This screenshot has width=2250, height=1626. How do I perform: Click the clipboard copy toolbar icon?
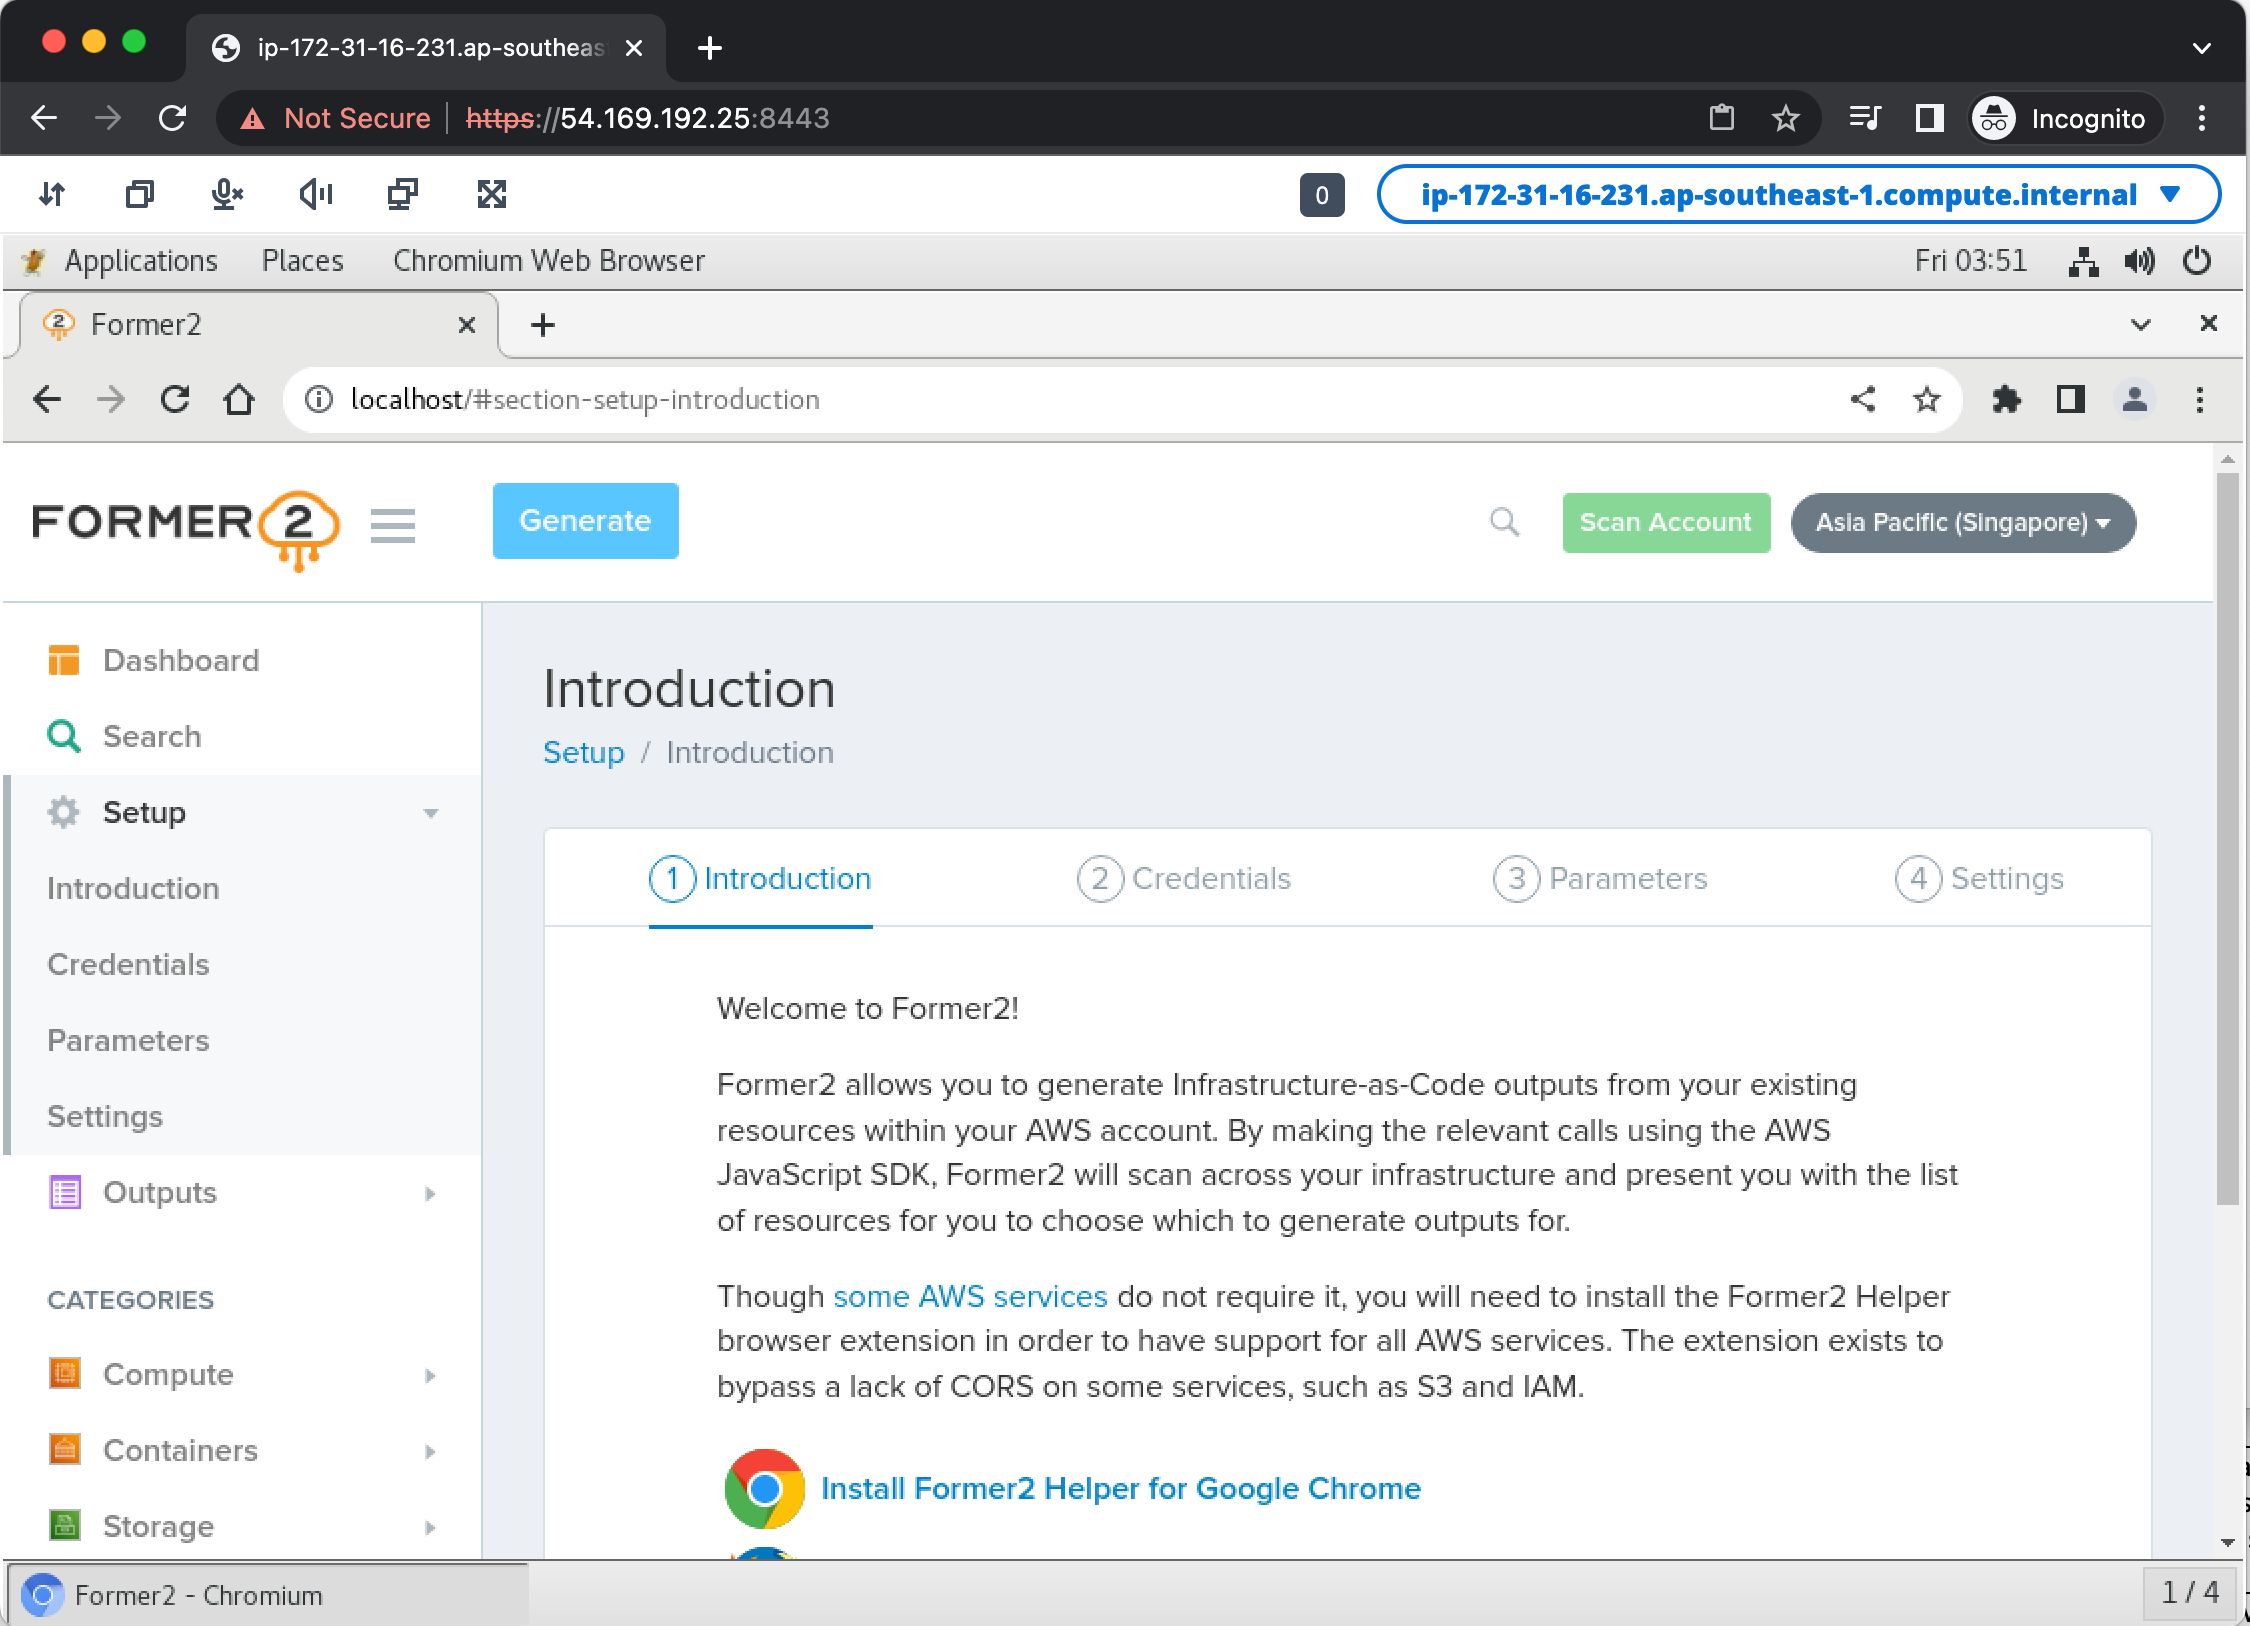coord(140,194)
